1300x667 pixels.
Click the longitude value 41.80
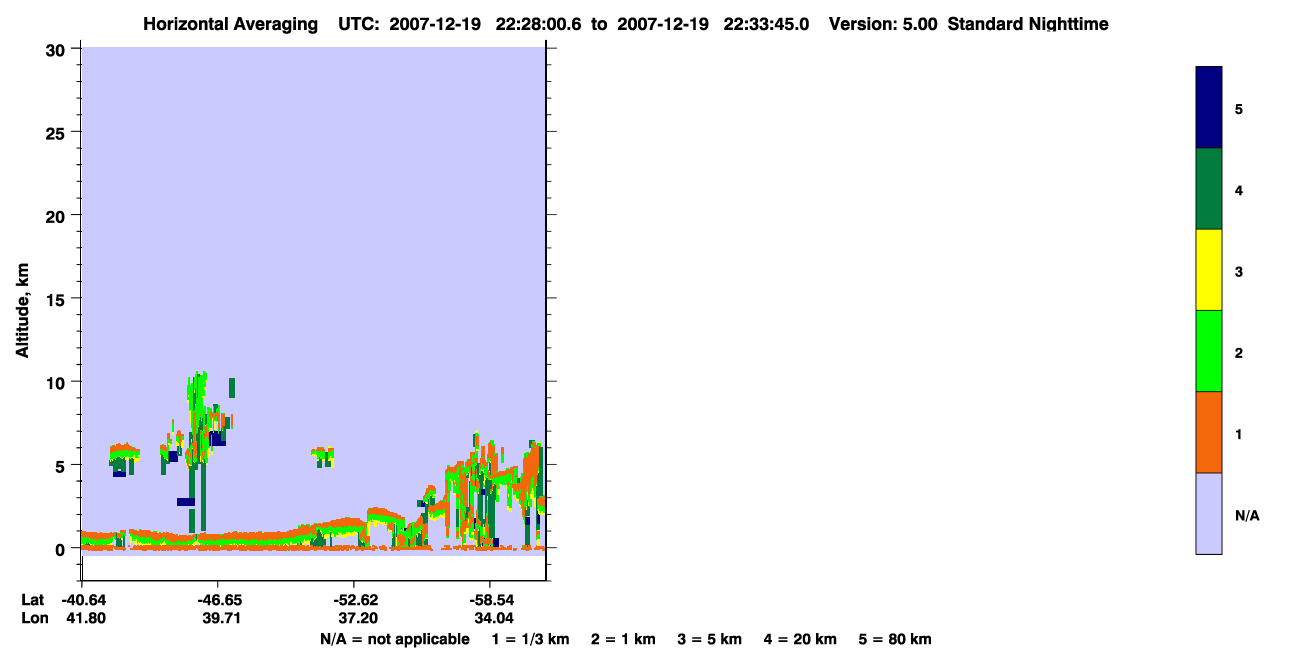click(x=86, y=618)
